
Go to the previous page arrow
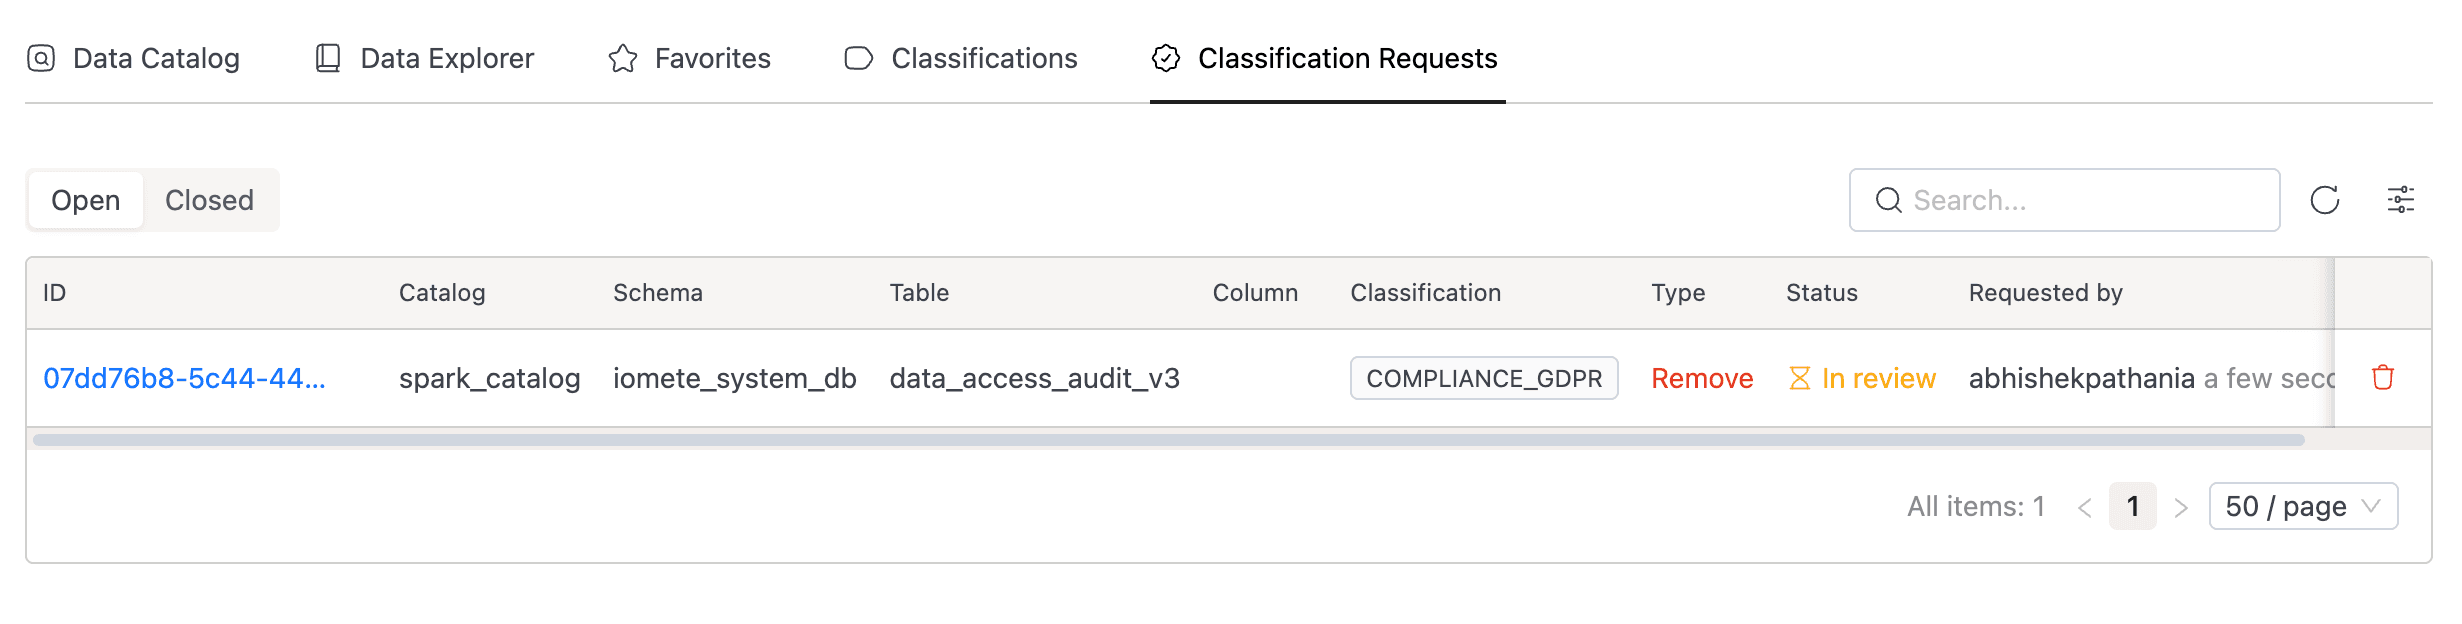tap(2085, 507)
